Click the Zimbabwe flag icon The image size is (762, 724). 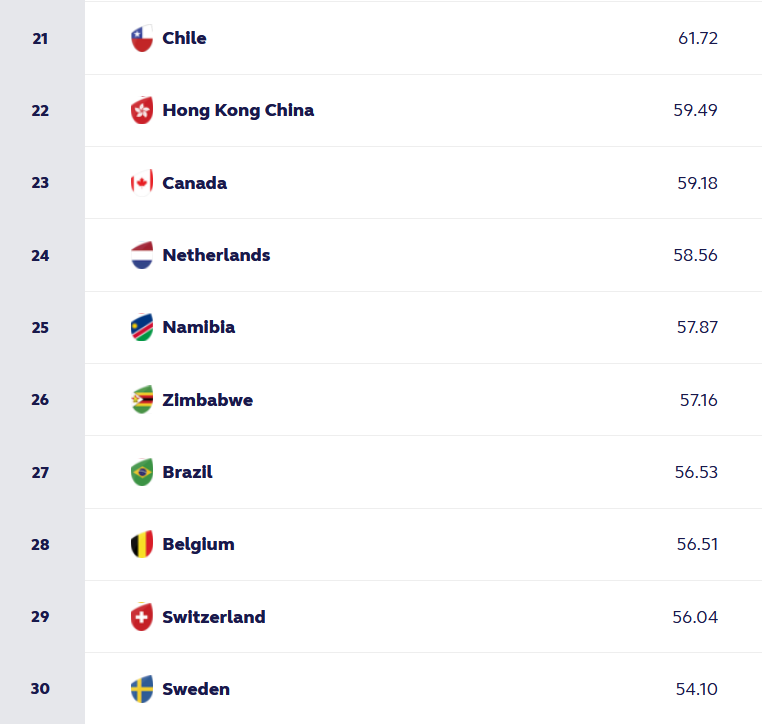pos(142,400)
